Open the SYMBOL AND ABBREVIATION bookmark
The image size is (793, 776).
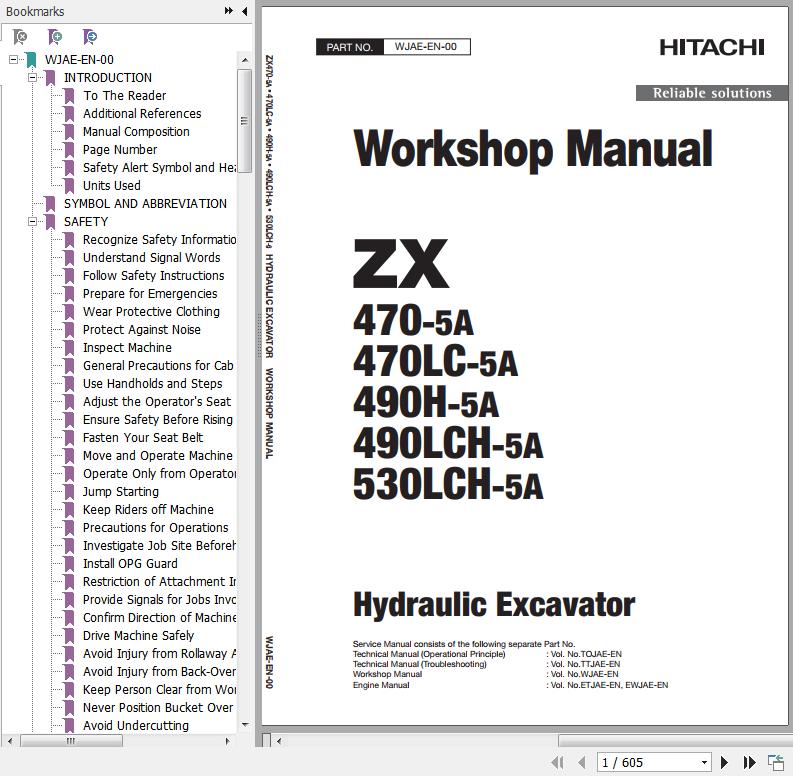pyautogui.click(x=145, y=203)
